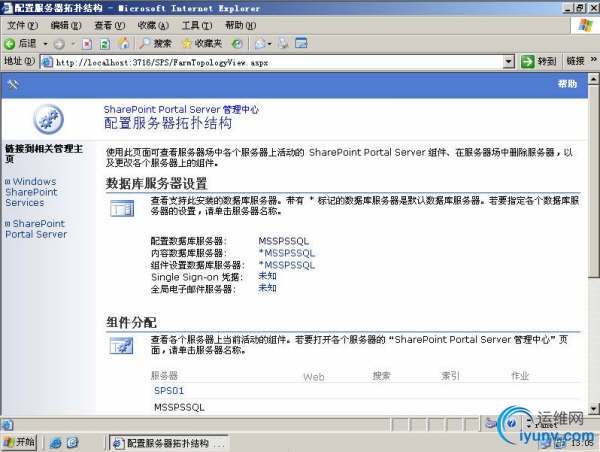Open the Favorites (收藏夹) toolbar button
This screenshot has height=452, width=600.
[x=202, y=44]
